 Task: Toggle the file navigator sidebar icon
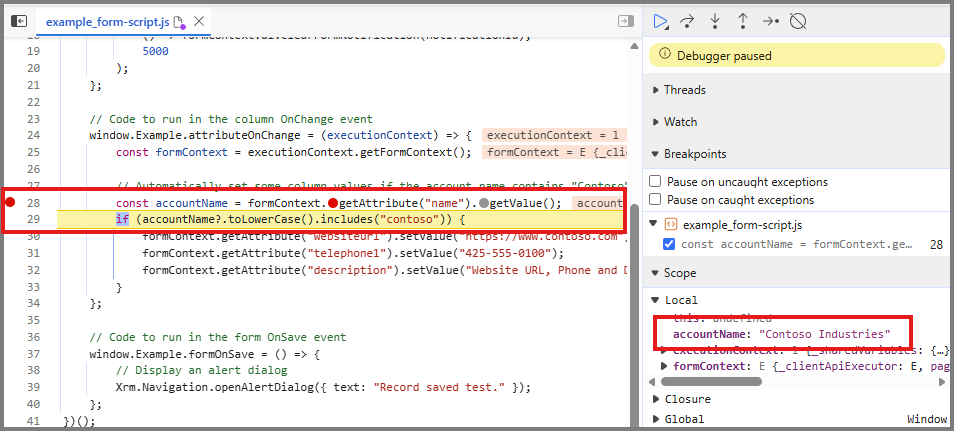19,21
